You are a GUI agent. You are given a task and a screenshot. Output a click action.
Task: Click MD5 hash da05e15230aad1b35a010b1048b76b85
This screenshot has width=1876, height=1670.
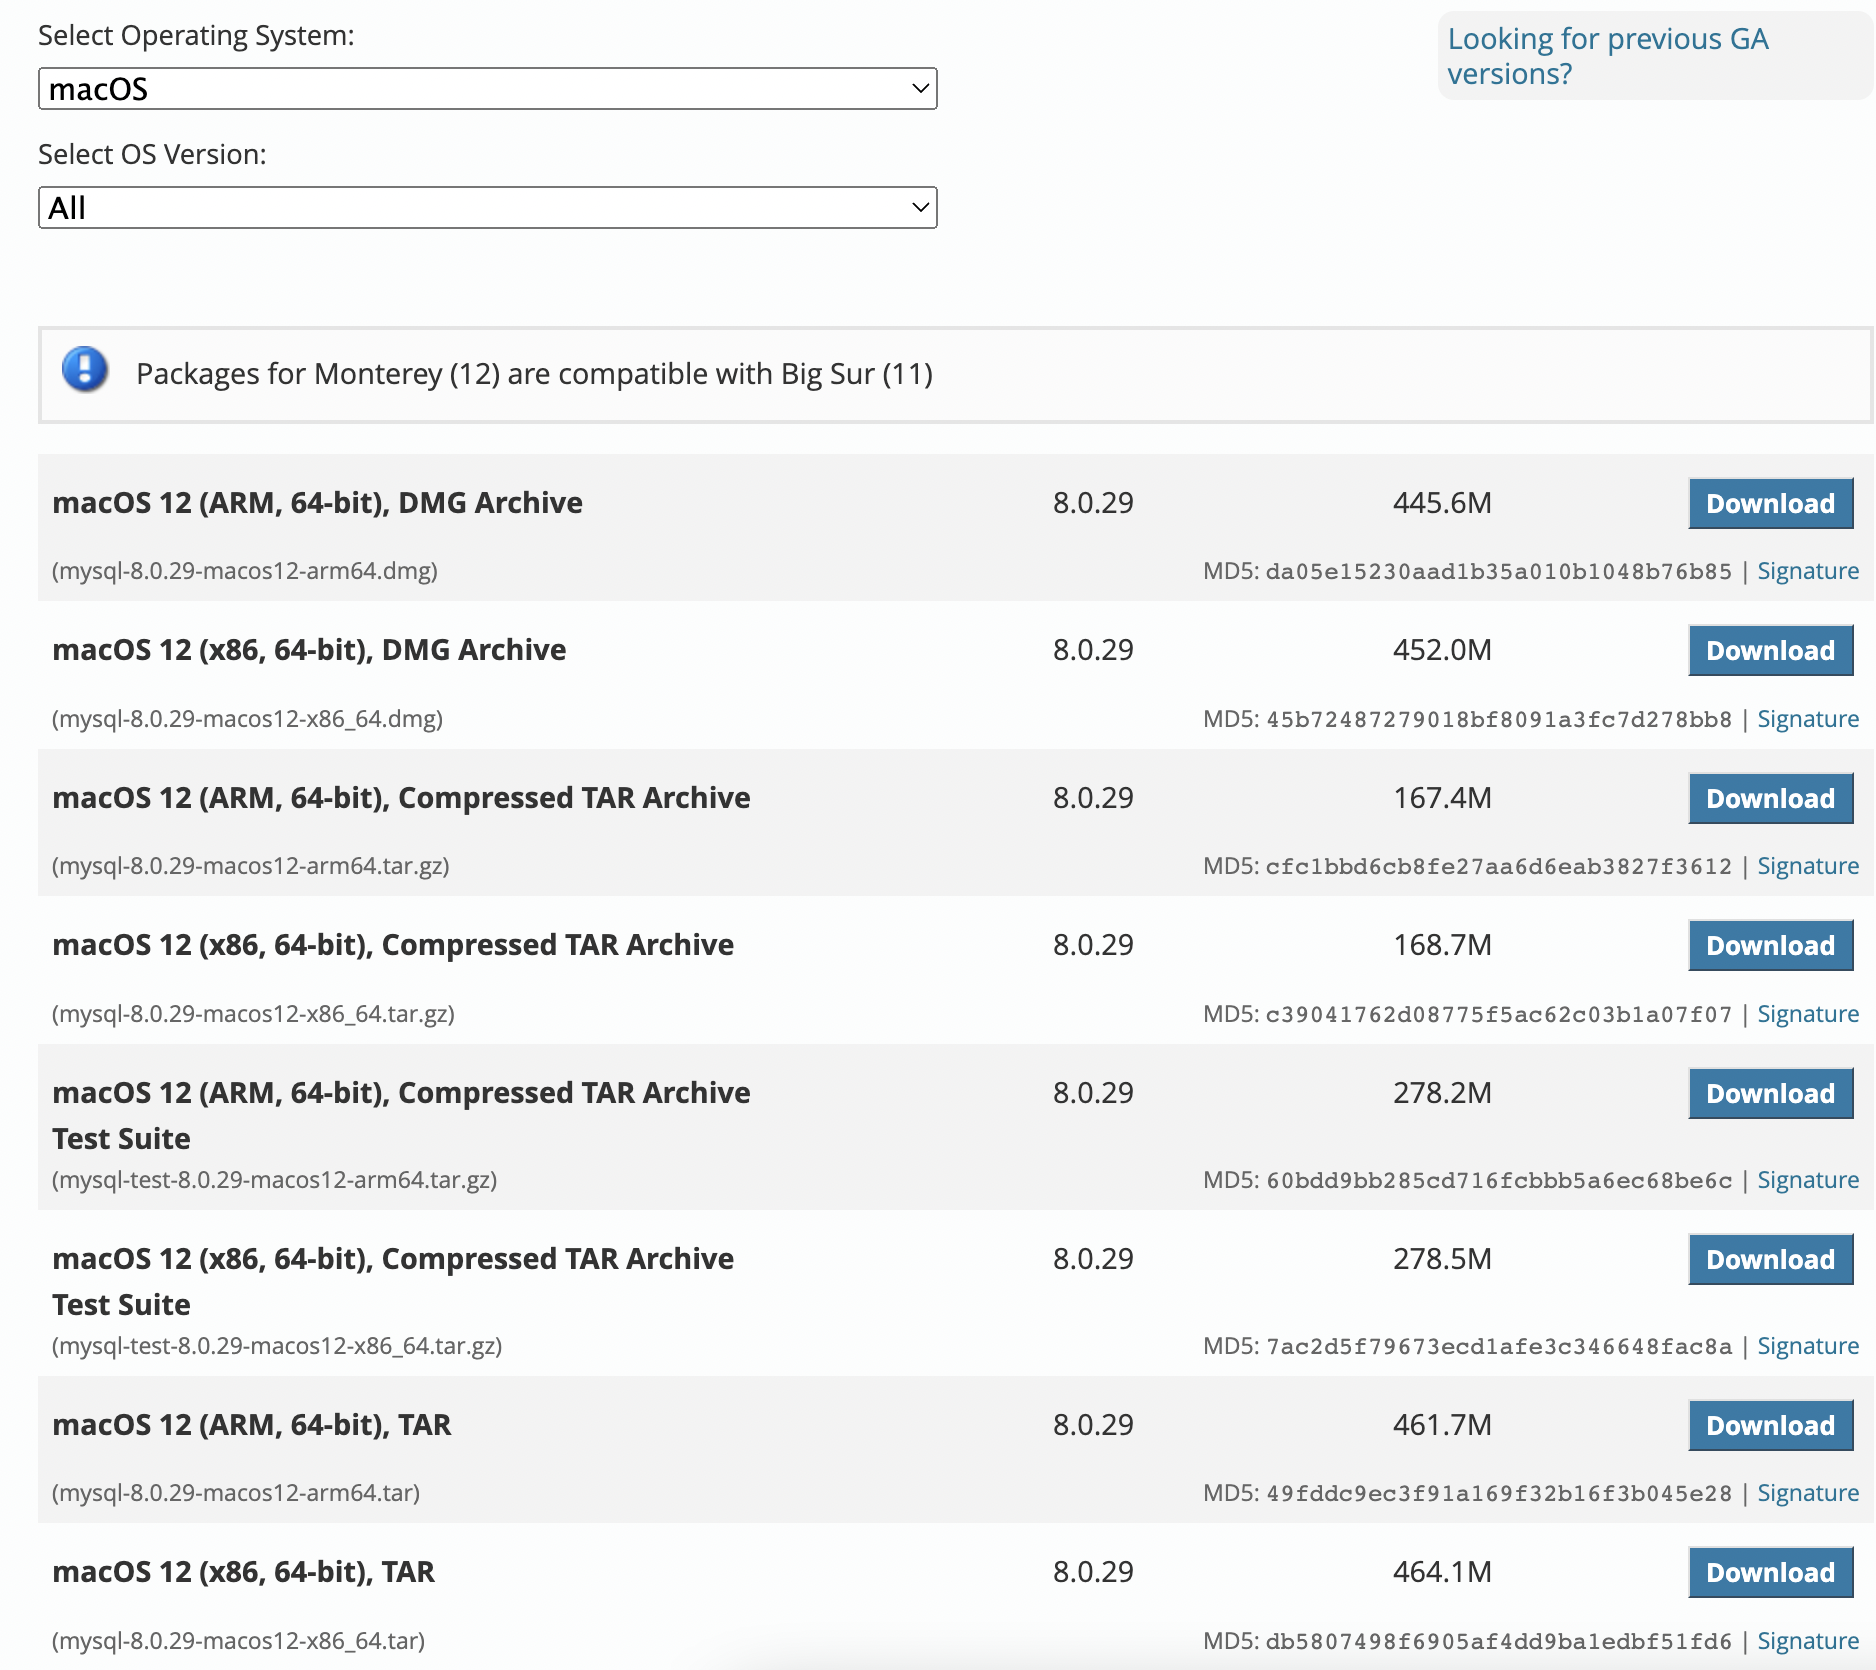pos(1498,571)
